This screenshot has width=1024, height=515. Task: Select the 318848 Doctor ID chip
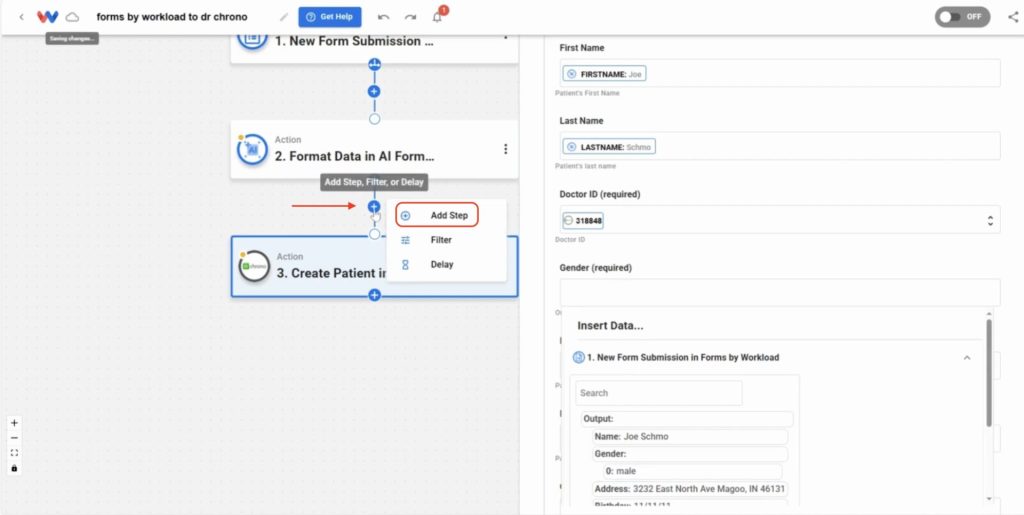(x=583, y=221)
